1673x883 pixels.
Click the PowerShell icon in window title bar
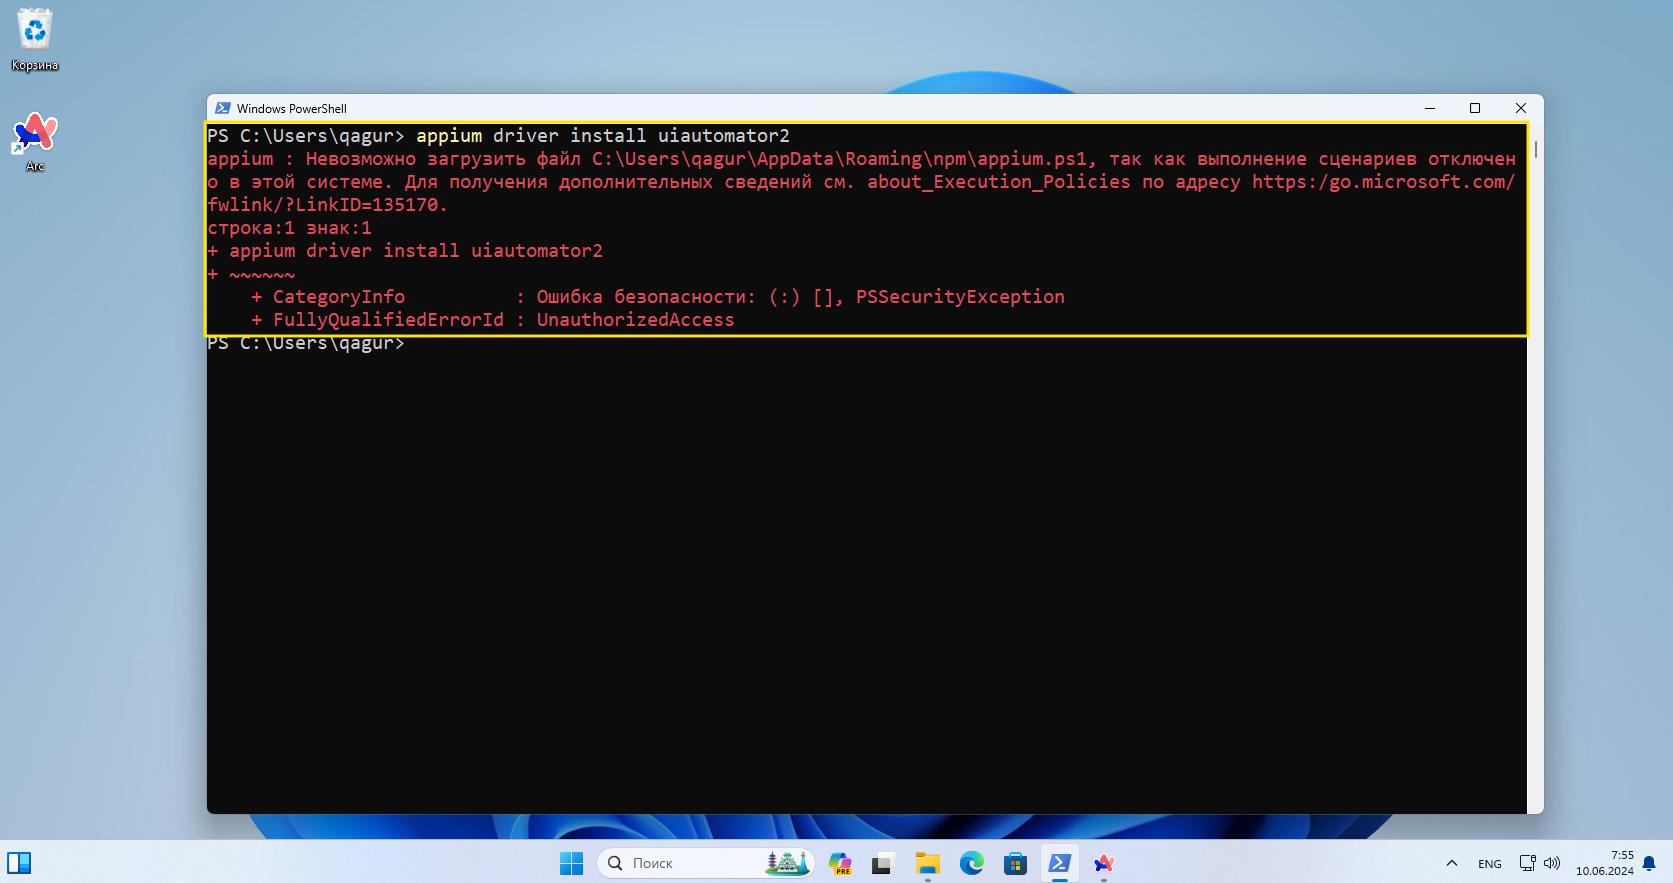coord(223,108)
